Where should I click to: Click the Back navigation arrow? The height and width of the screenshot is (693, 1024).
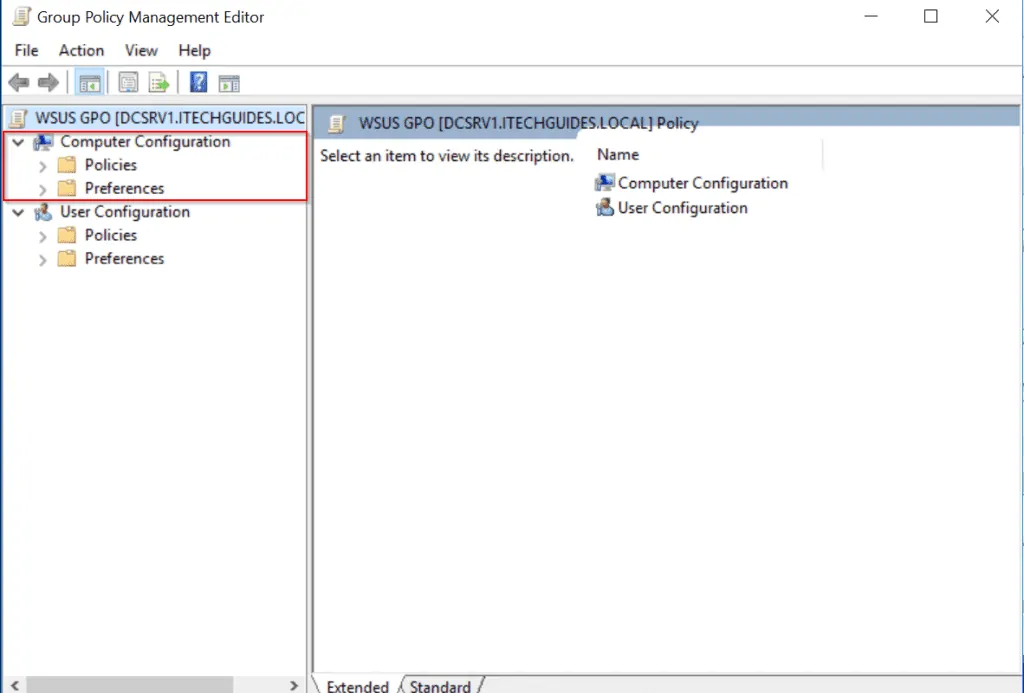coord(18,82)
